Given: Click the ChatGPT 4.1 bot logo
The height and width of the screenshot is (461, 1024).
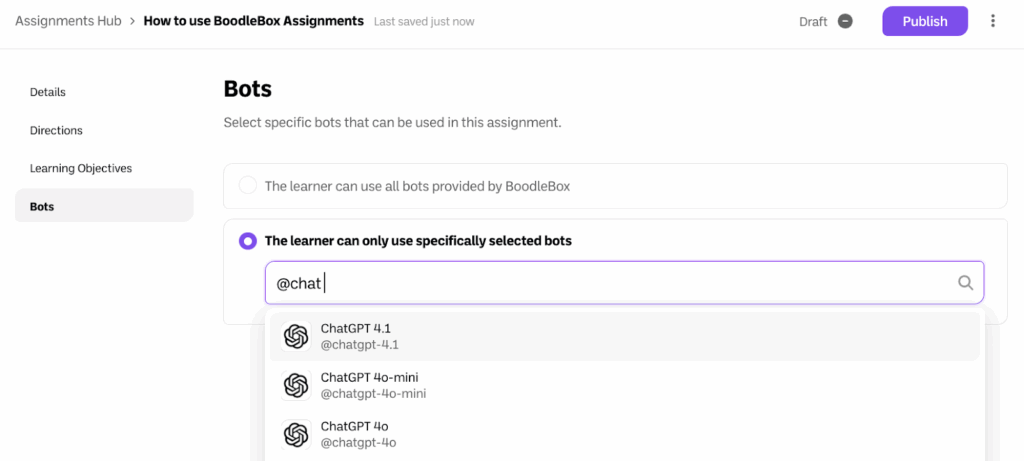Looking at the screenshot, I should click(296, 336).
